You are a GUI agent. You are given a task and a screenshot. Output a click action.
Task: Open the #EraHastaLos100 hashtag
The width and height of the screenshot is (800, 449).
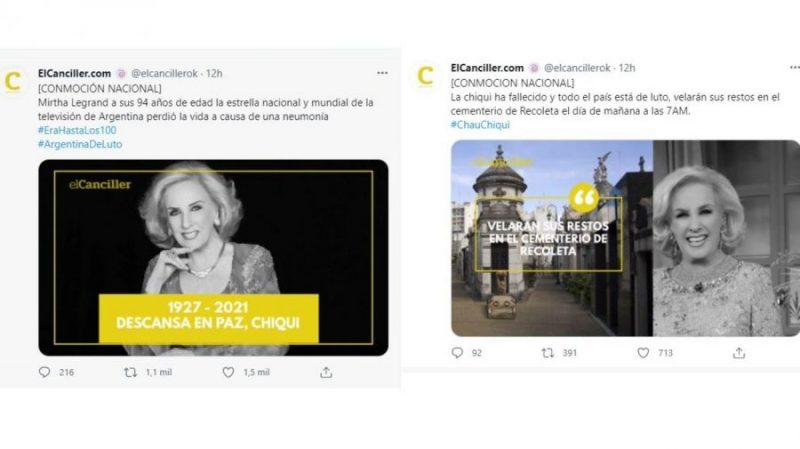[x=76, y=131]
